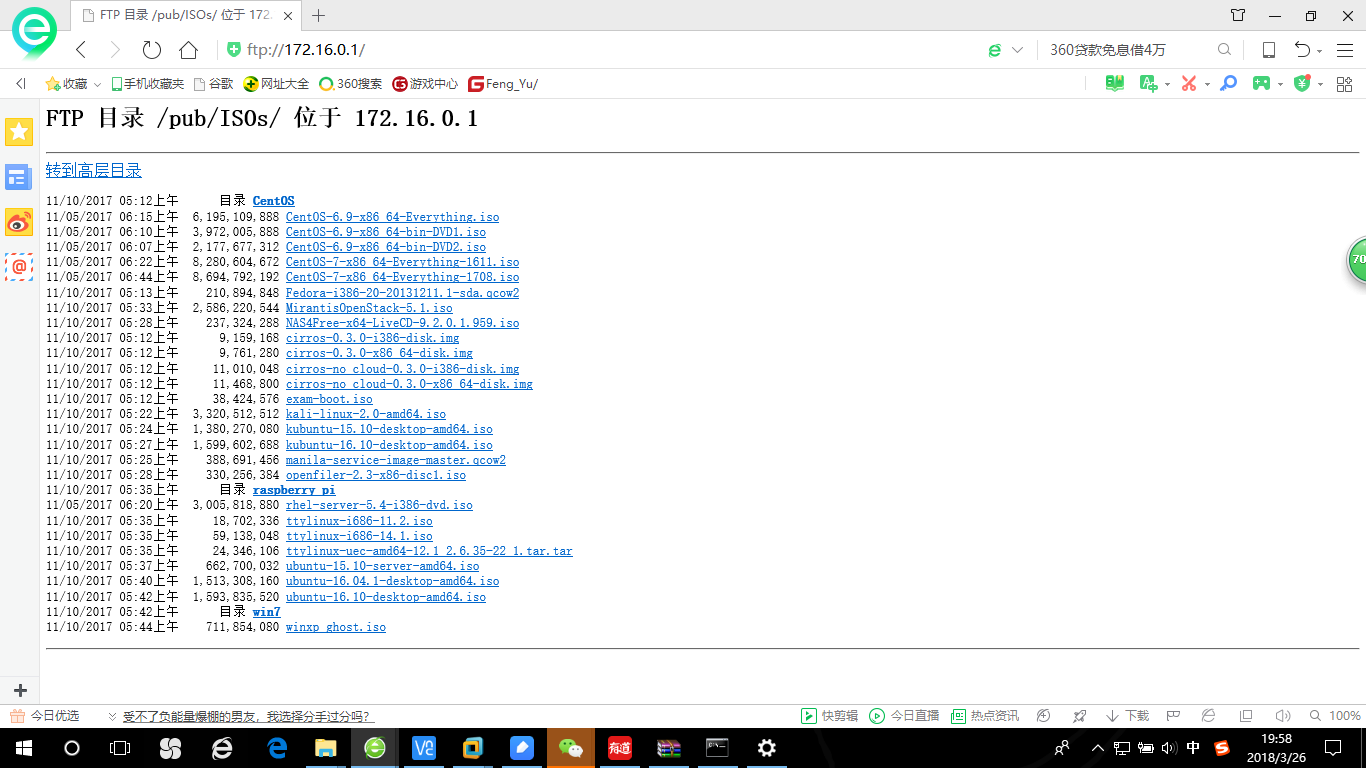
Task: Open the 游戏中心 bookmark
Action: (425, 84)
